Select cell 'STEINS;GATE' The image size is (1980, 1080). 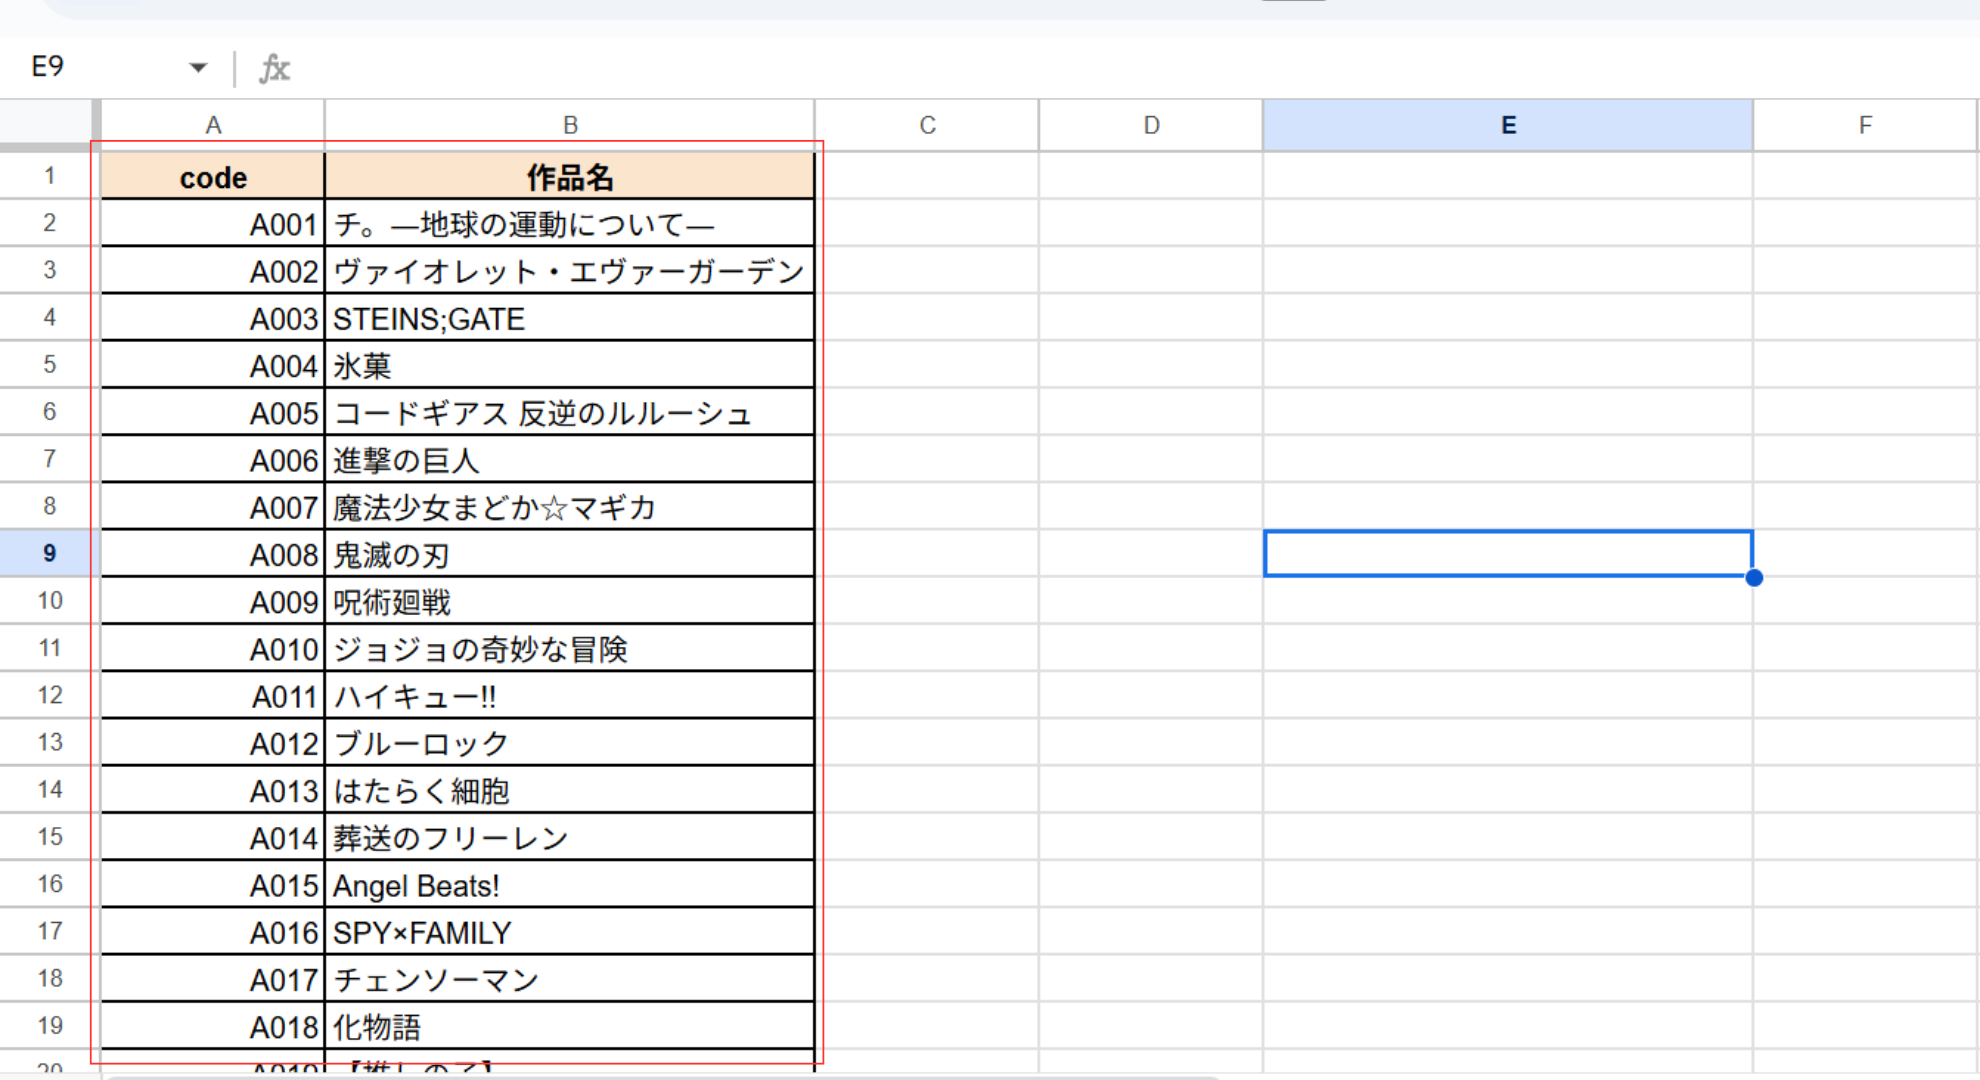[x=570, y=317]
